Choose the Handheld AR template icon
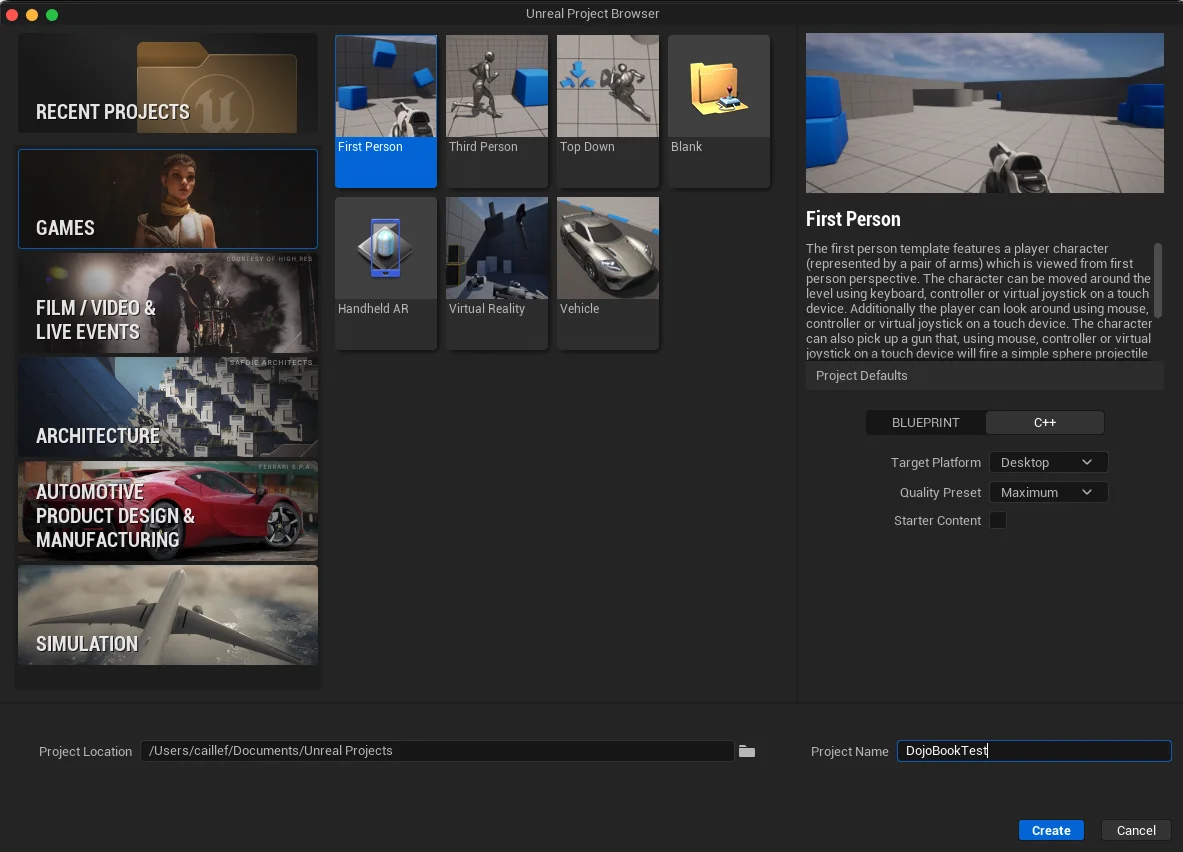This screenshot has height=852, width=1183. point(386,248)
